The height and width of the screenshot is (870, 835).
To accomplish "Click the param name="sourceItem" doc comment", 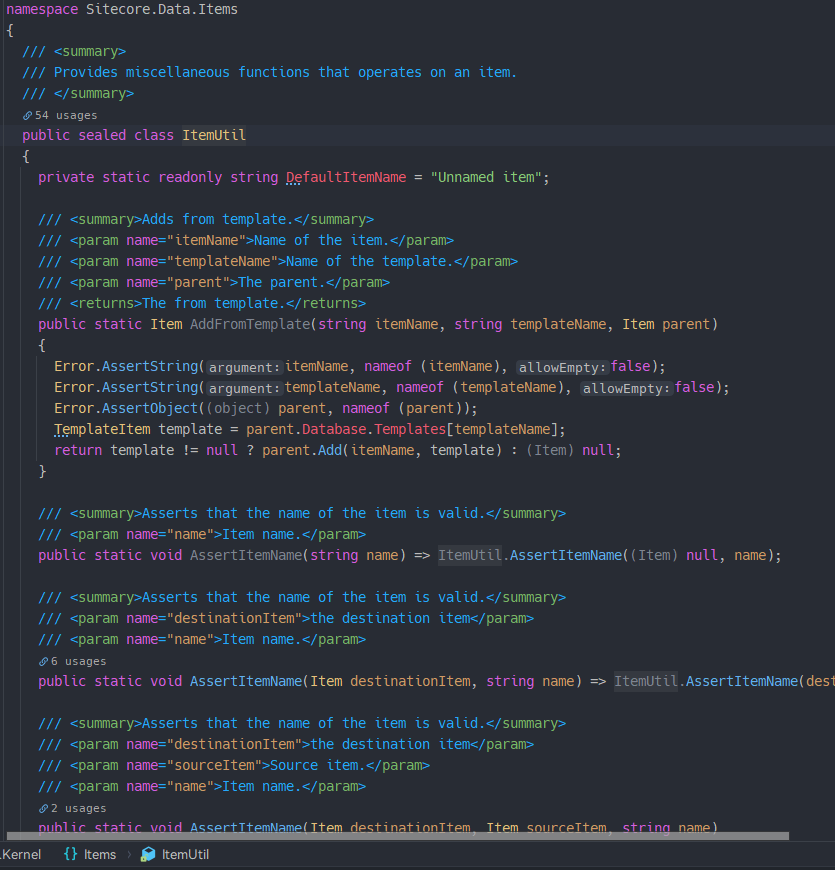I will (234, 766).
